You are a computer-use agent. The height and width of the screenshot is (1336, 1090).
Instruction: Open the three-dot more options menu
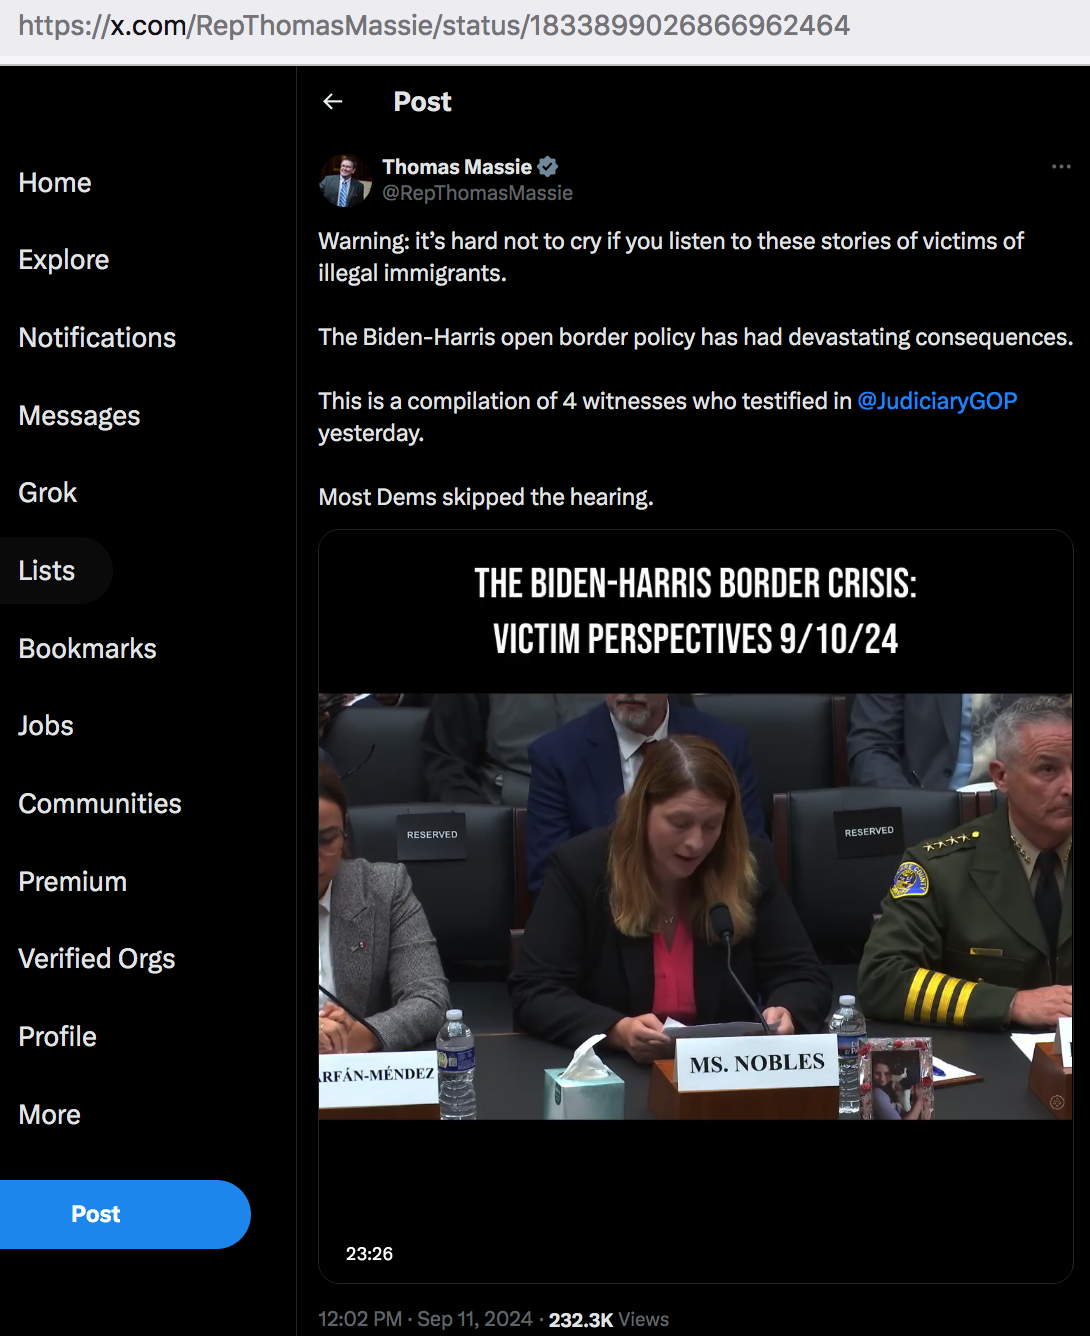pyautogui.click(x=1061, y=167)
